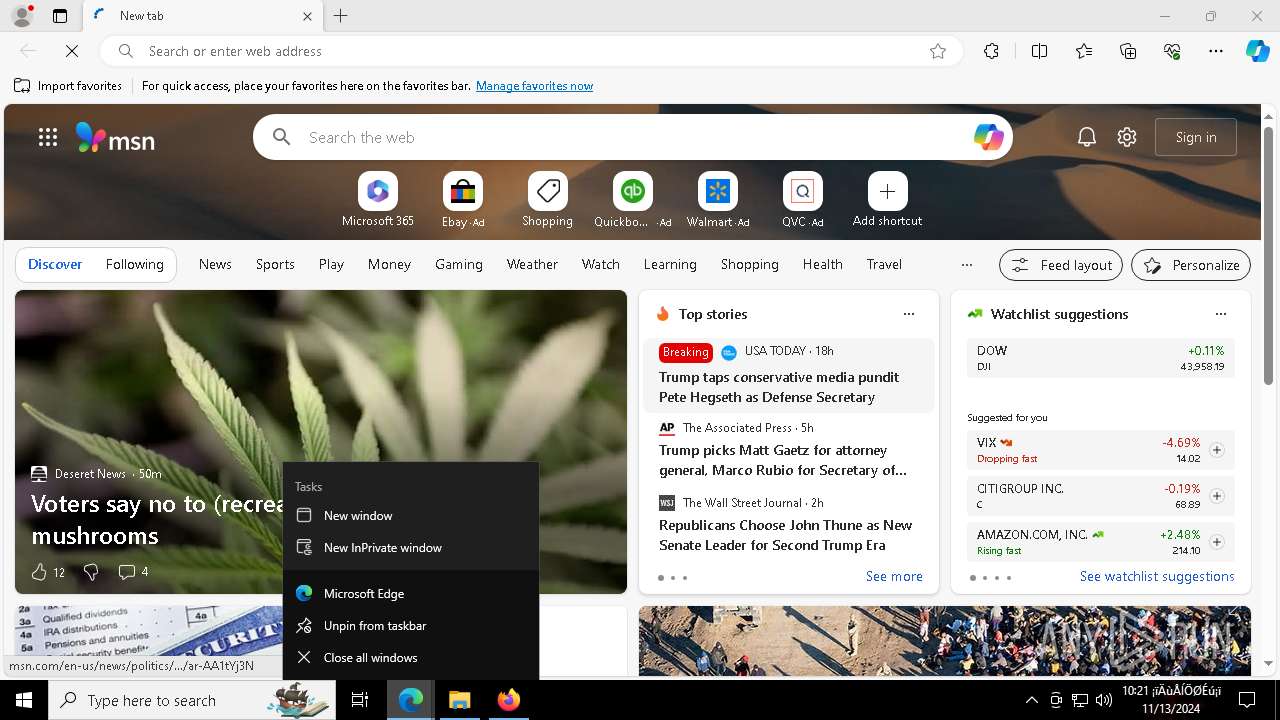
Task: Select the Discover feed tab
Action: pyautogui.click(x=55, y=264)
